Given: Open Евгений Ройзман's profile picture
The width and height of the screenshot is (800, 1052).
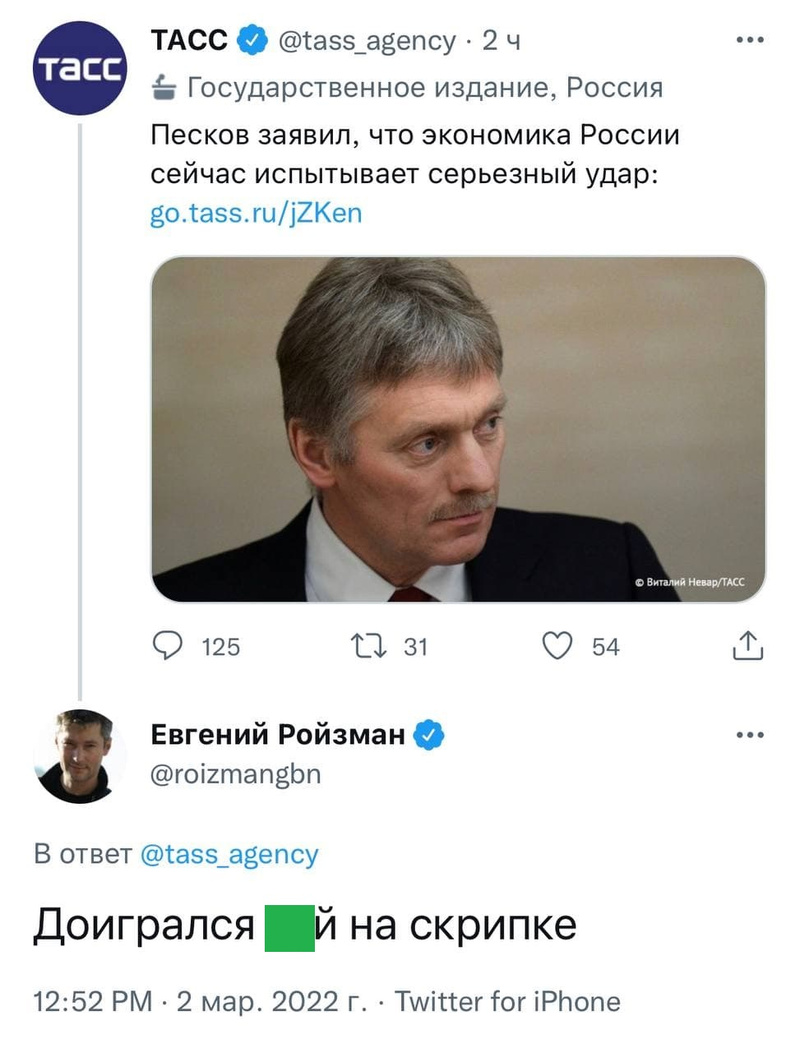Looking at the screenshot, I should [x=80, y=756].
